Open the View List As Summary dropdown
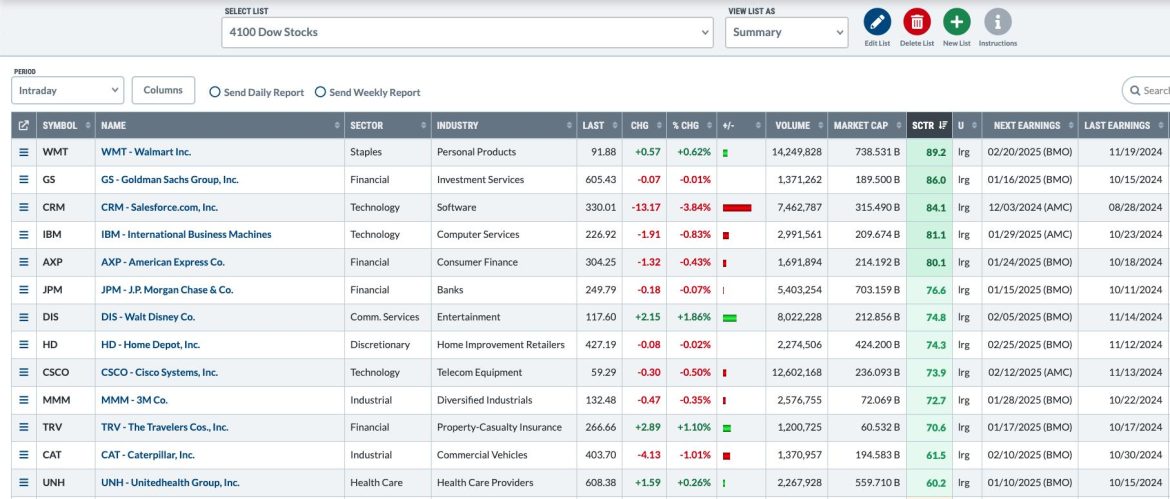This screenshot has height=499, width=1170. coord(786,32)
